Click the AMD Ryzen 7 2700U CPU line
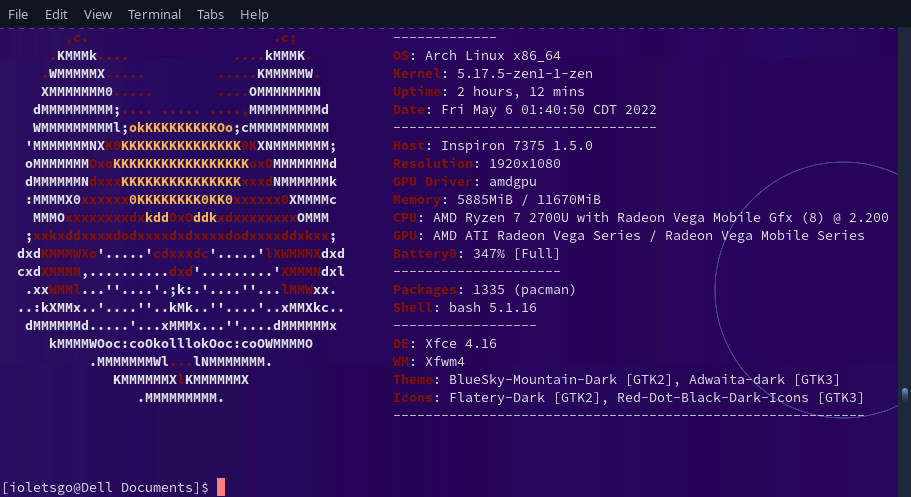 640,218
